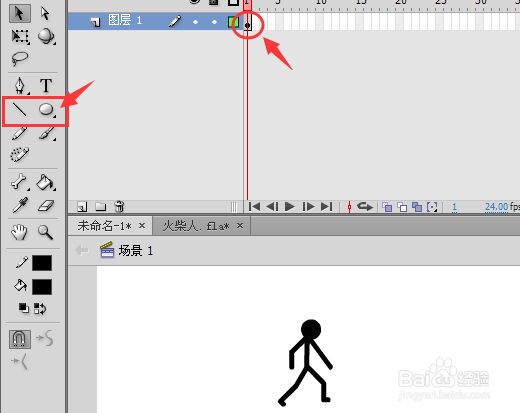Select the keyframe on frame 1
Screen dimensions: 520x413
[x=247, y=25]
